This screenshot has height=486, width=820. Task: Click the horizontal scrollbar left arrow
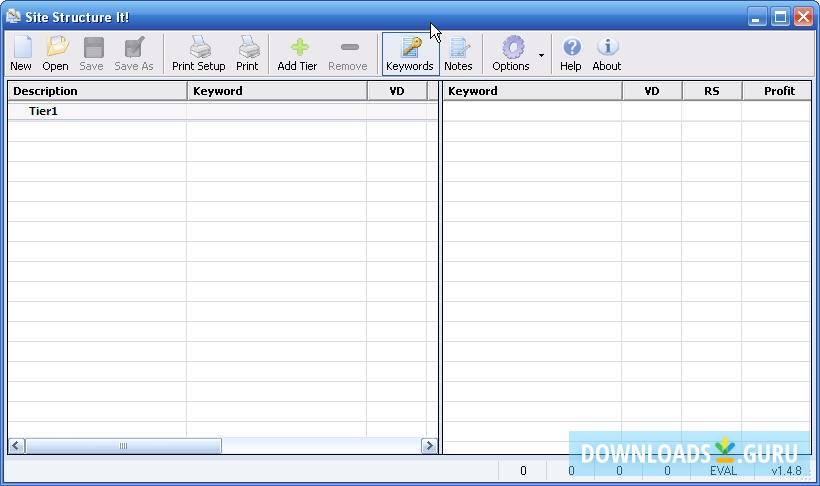[x=16, y=446]
